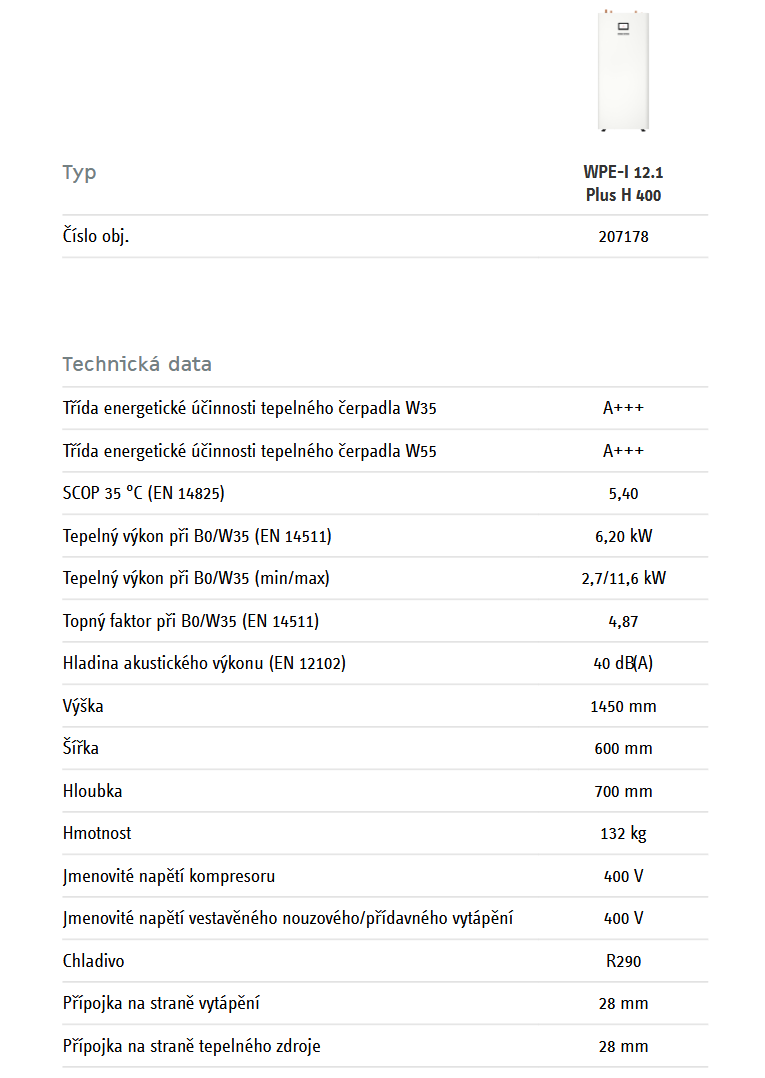Click the Přípojka na straně tepelného zdroje label
The height and width of the screenshot is (1078, 765).
(x=191, y=1046)
